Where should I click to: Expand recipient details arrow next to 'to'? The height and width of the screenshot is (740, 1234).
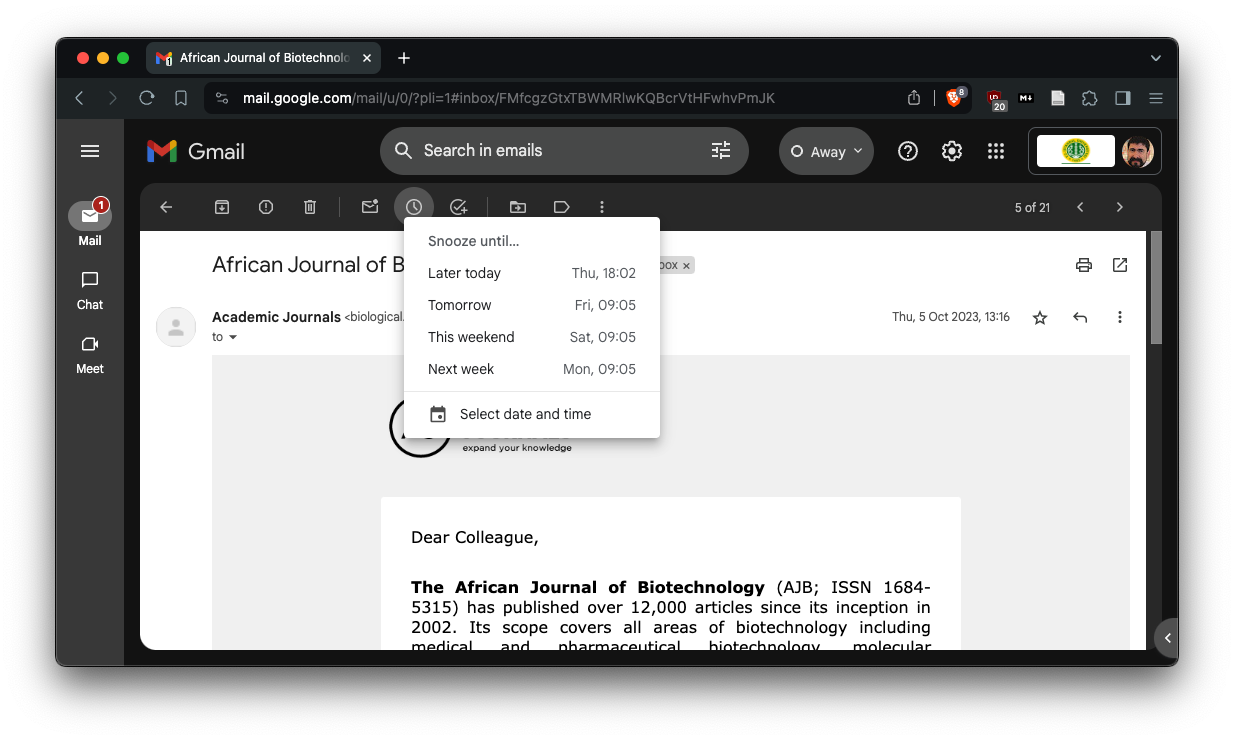233,337
